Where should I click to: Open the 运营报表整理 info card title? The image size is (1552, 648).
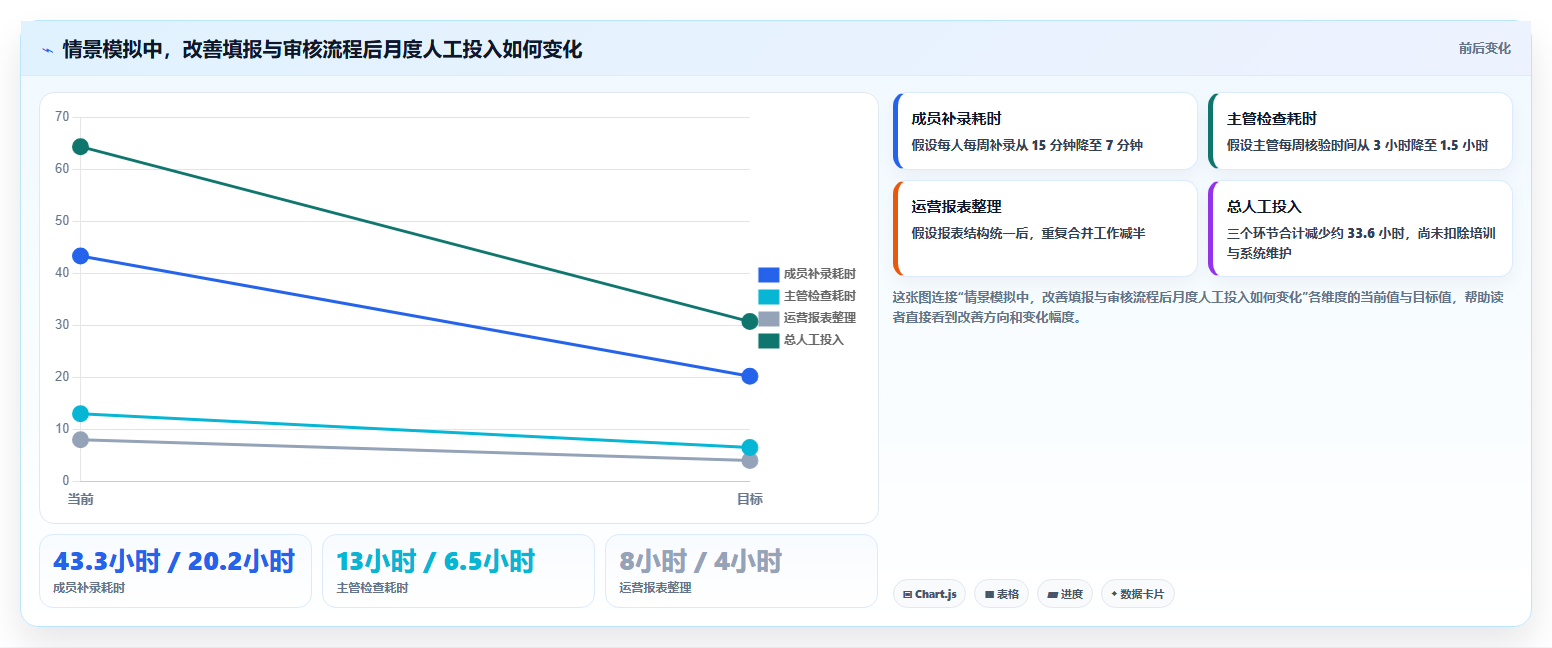coord(956,207)
